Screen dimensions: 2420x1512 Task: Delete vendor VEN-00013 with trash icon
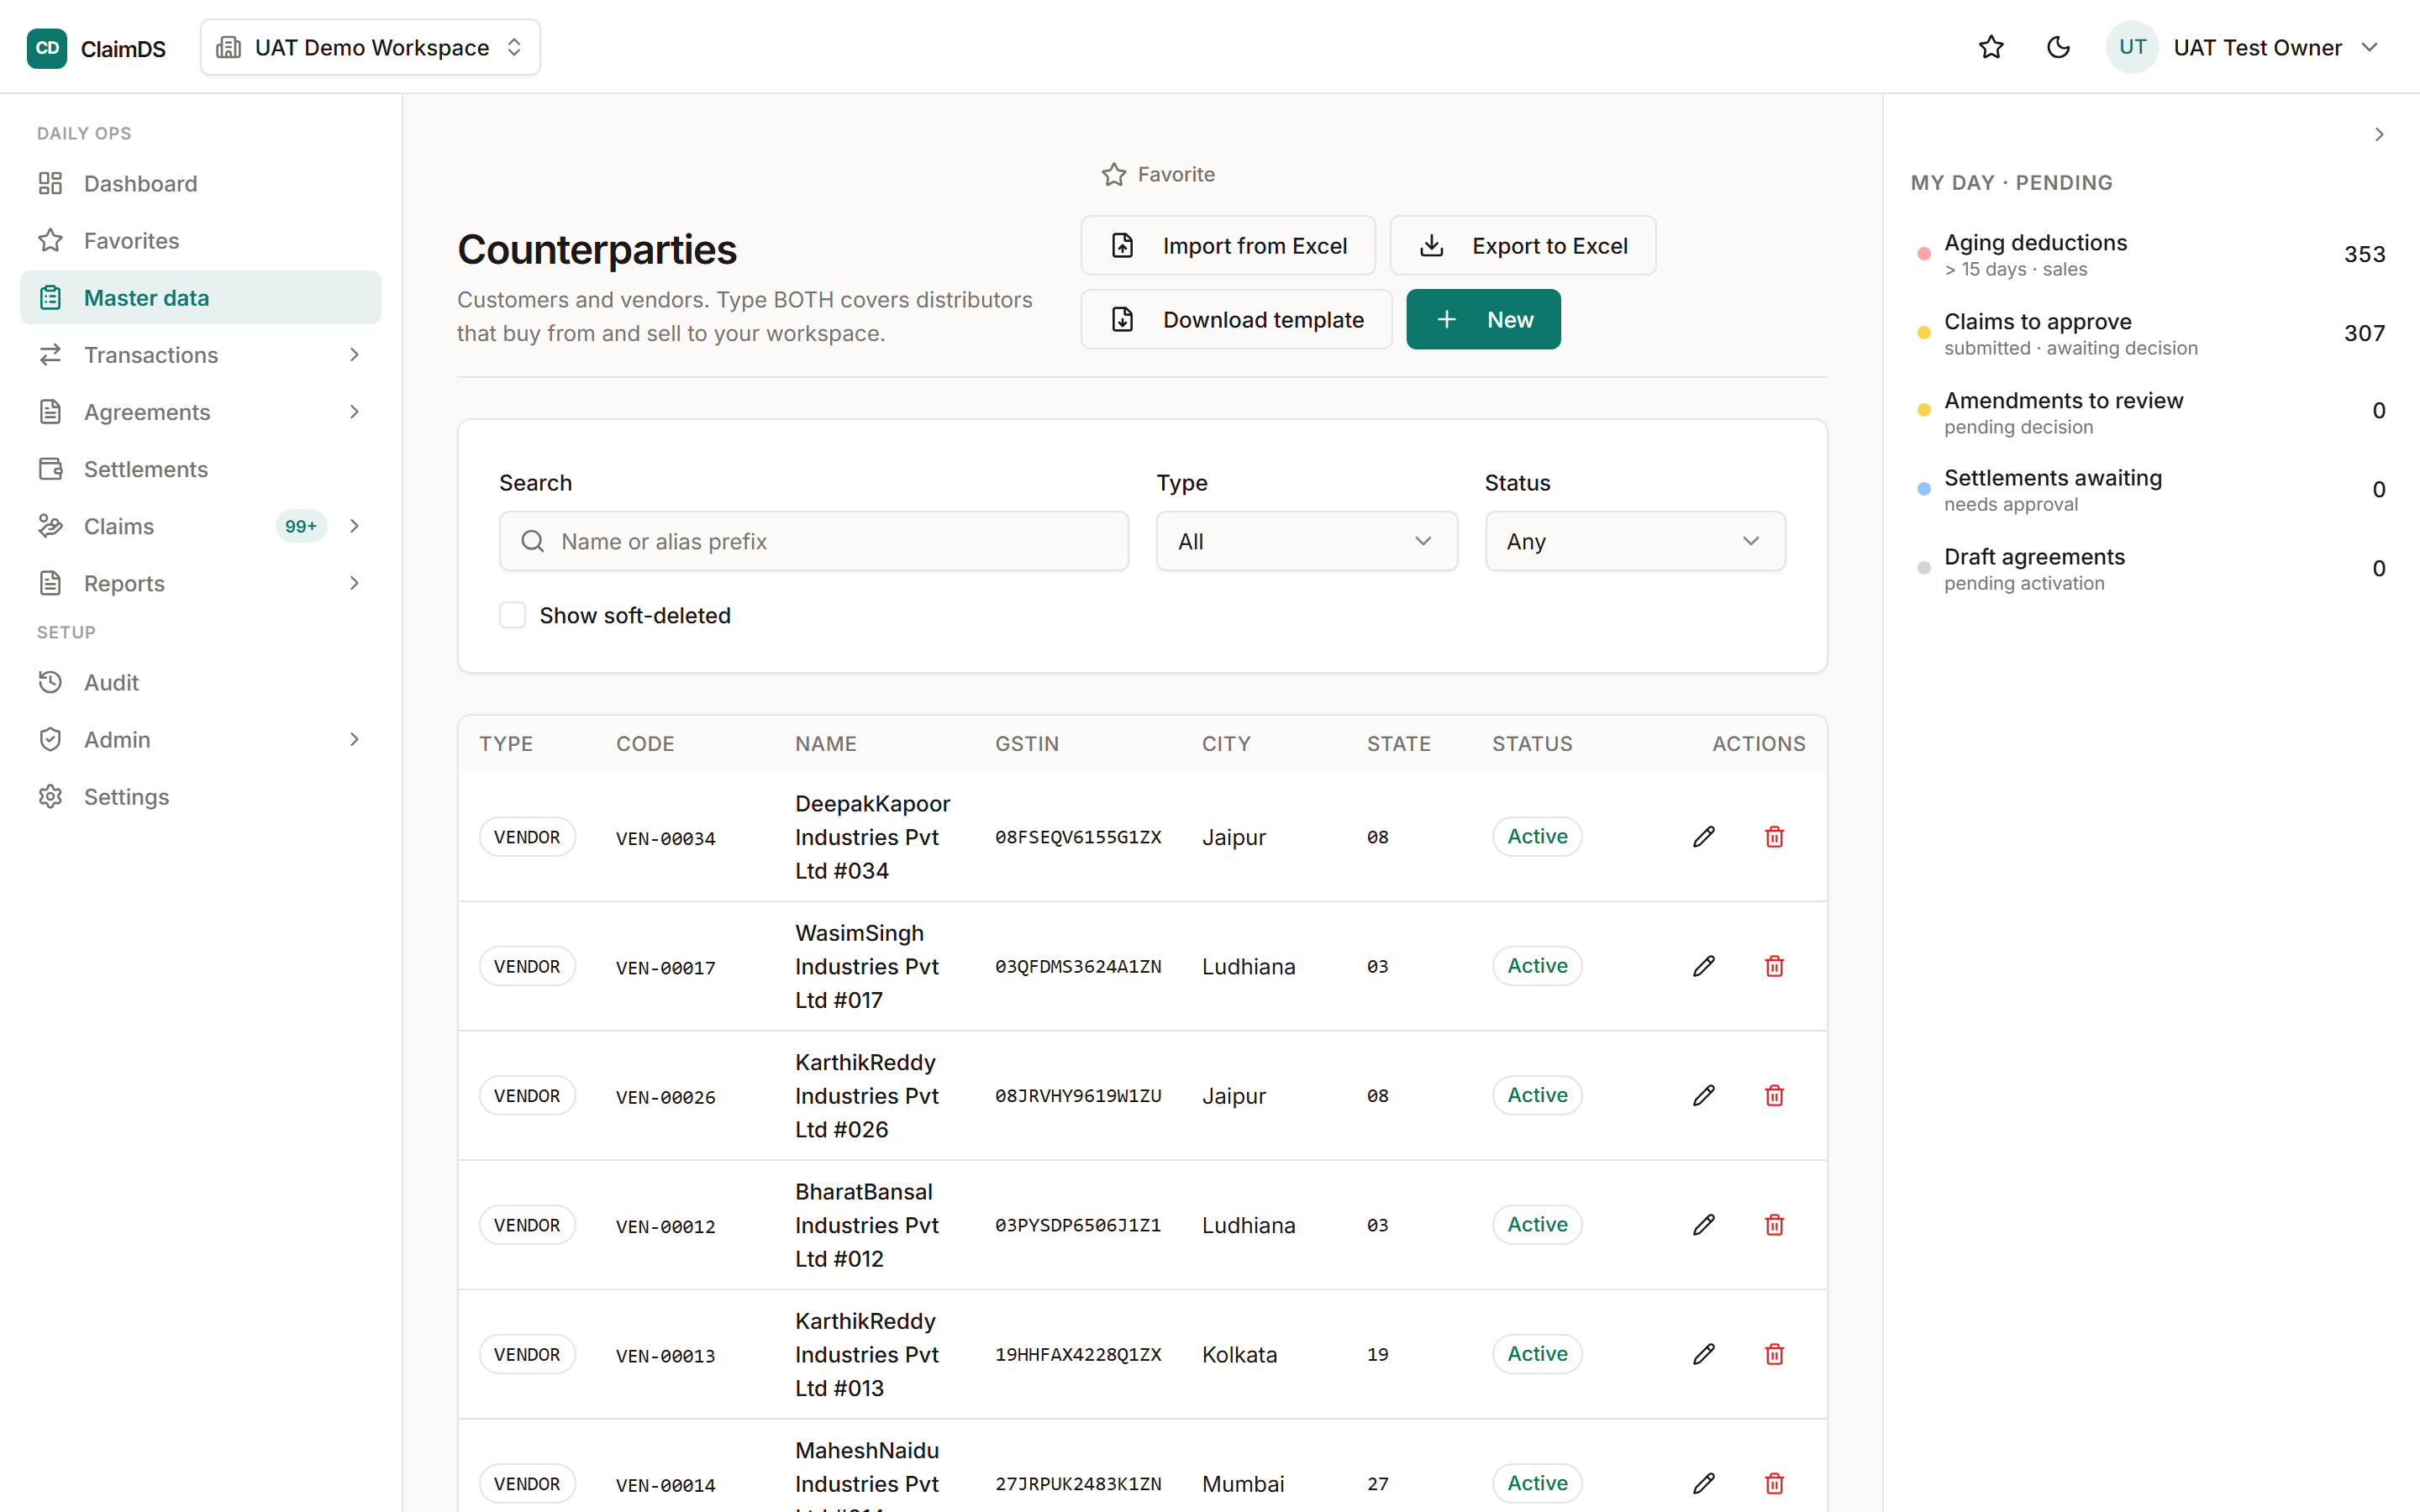[x=1774, y=1354]
